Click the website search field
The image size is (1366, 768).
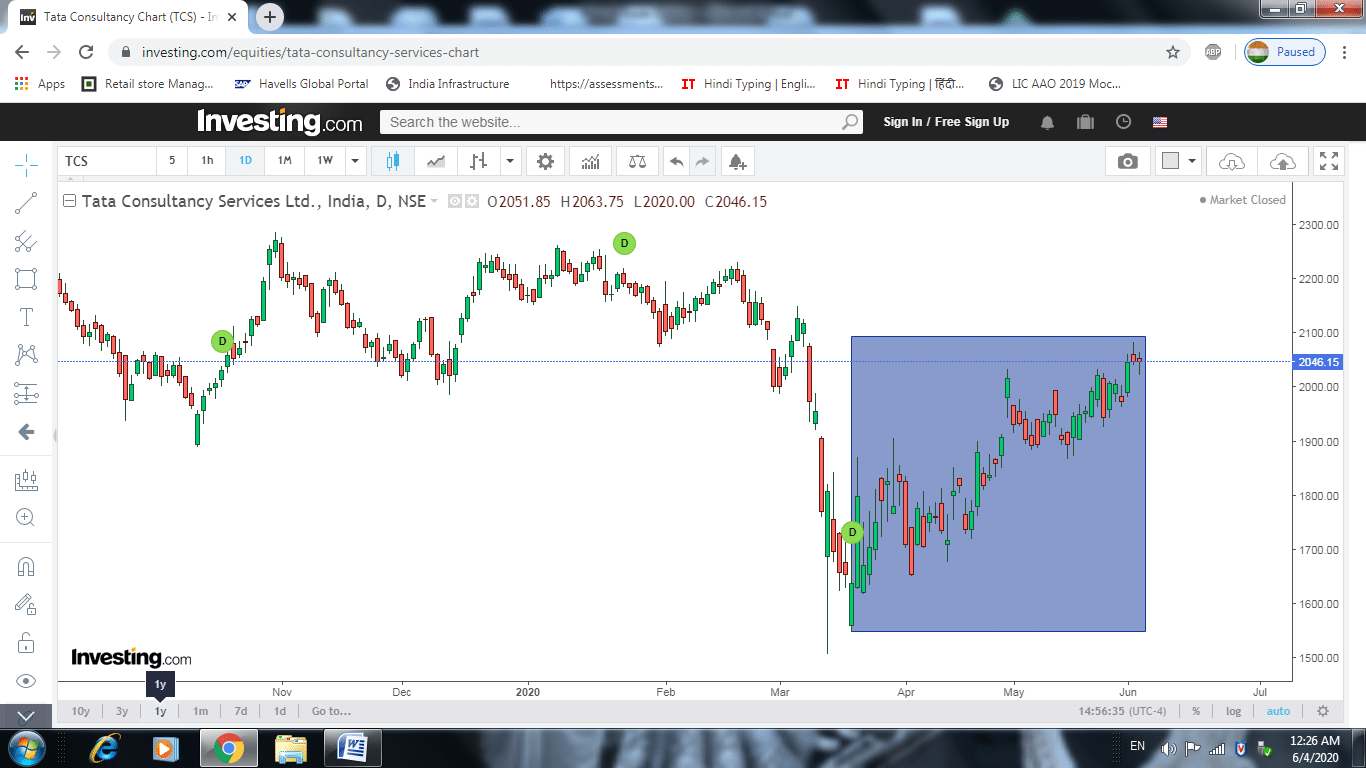(x=620, y=122)
